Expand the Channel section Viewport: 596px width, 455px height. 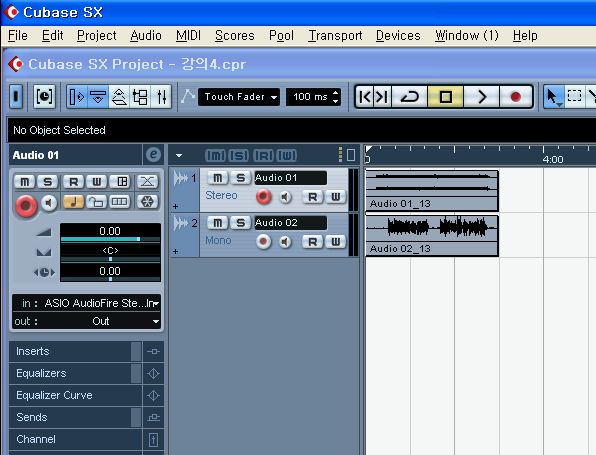(x=75, y=439)
